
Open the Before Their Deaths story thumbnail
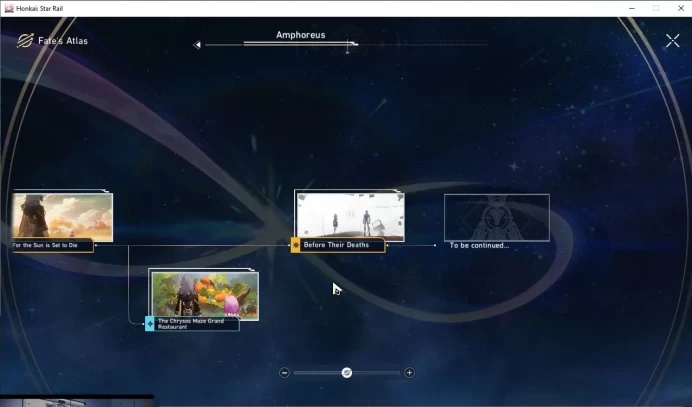350,216
